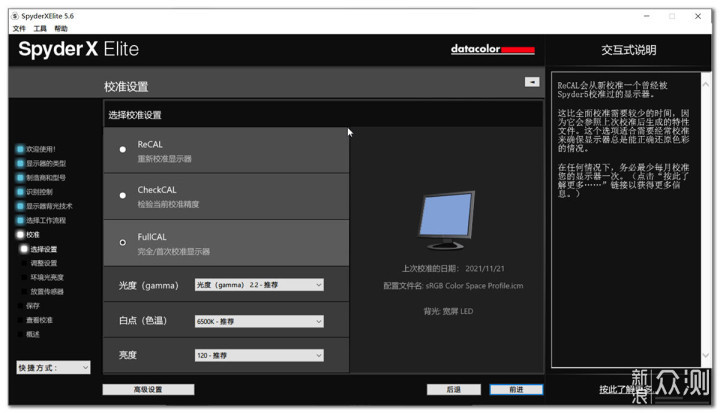Click the 上次校准的日期 2021/11/21 text
Viewport: 720px width, 414px height.
453,268
